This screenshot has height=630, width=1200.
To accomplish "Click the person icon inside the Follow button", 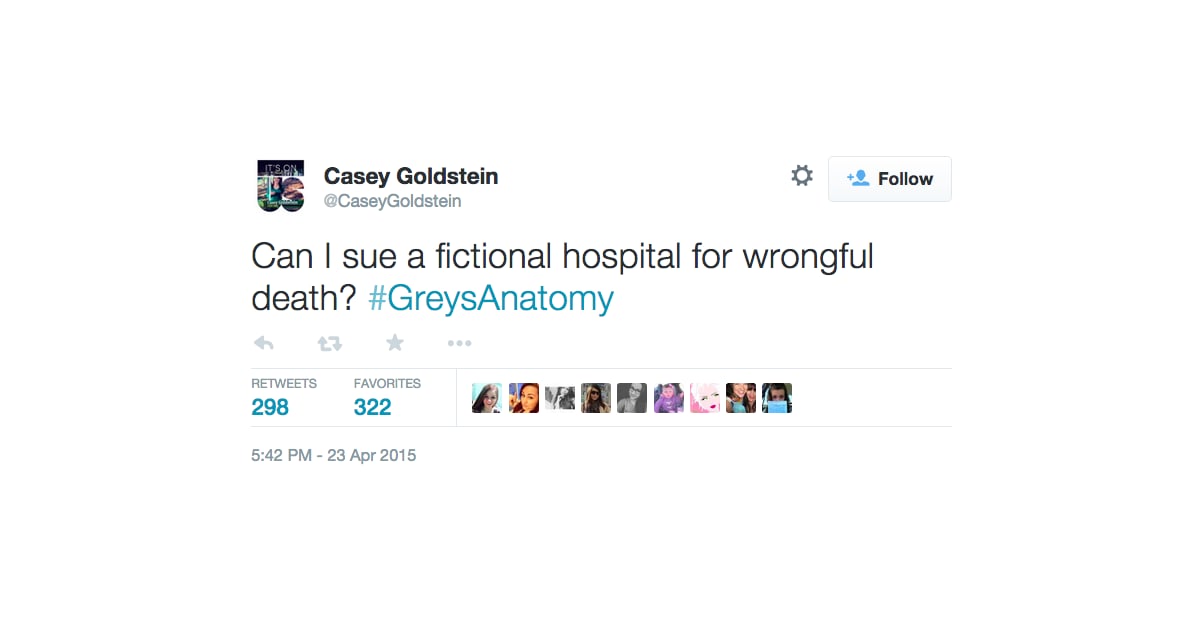I will (858, 179).
